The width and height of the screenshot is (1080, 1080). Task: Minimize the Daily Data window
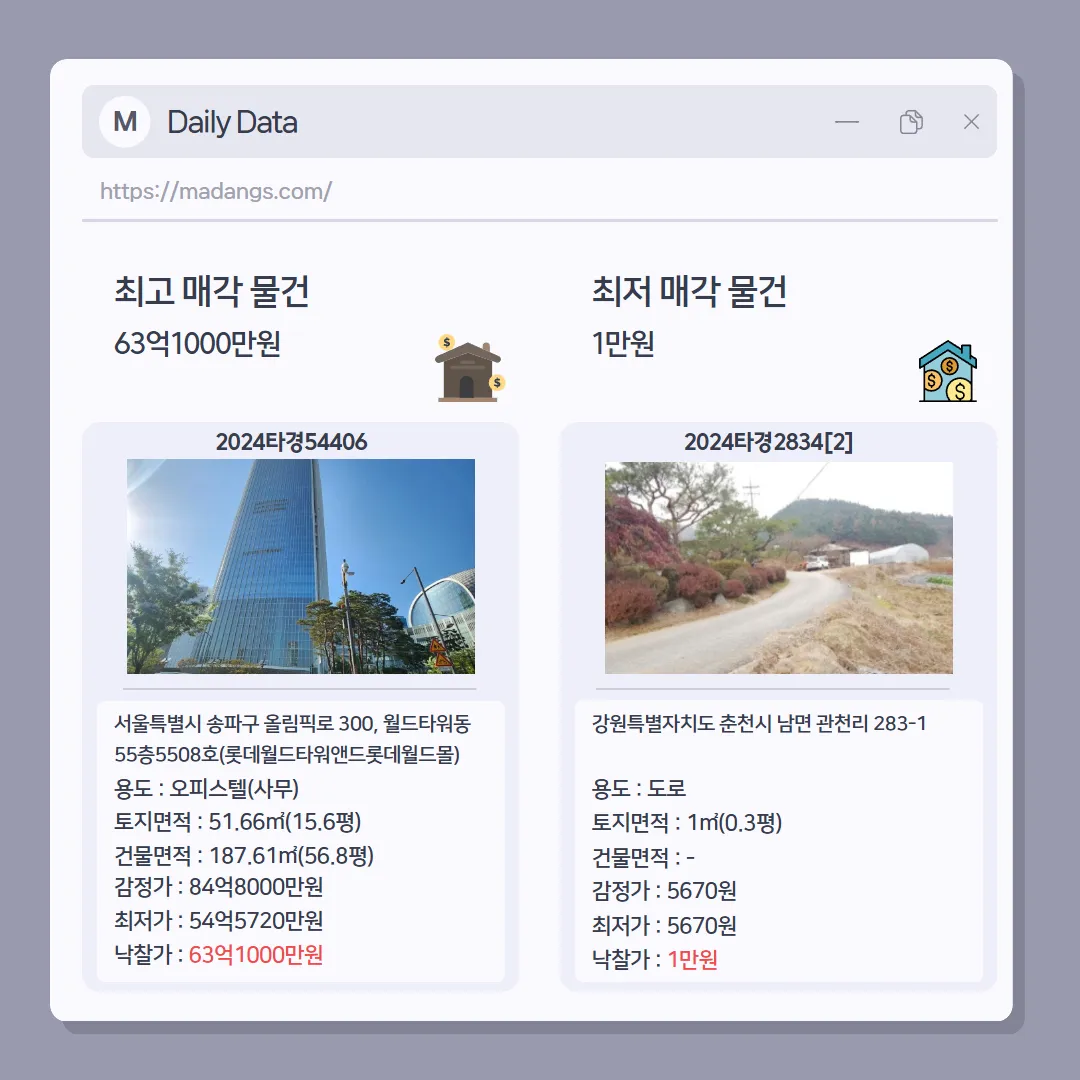point(847,122)
